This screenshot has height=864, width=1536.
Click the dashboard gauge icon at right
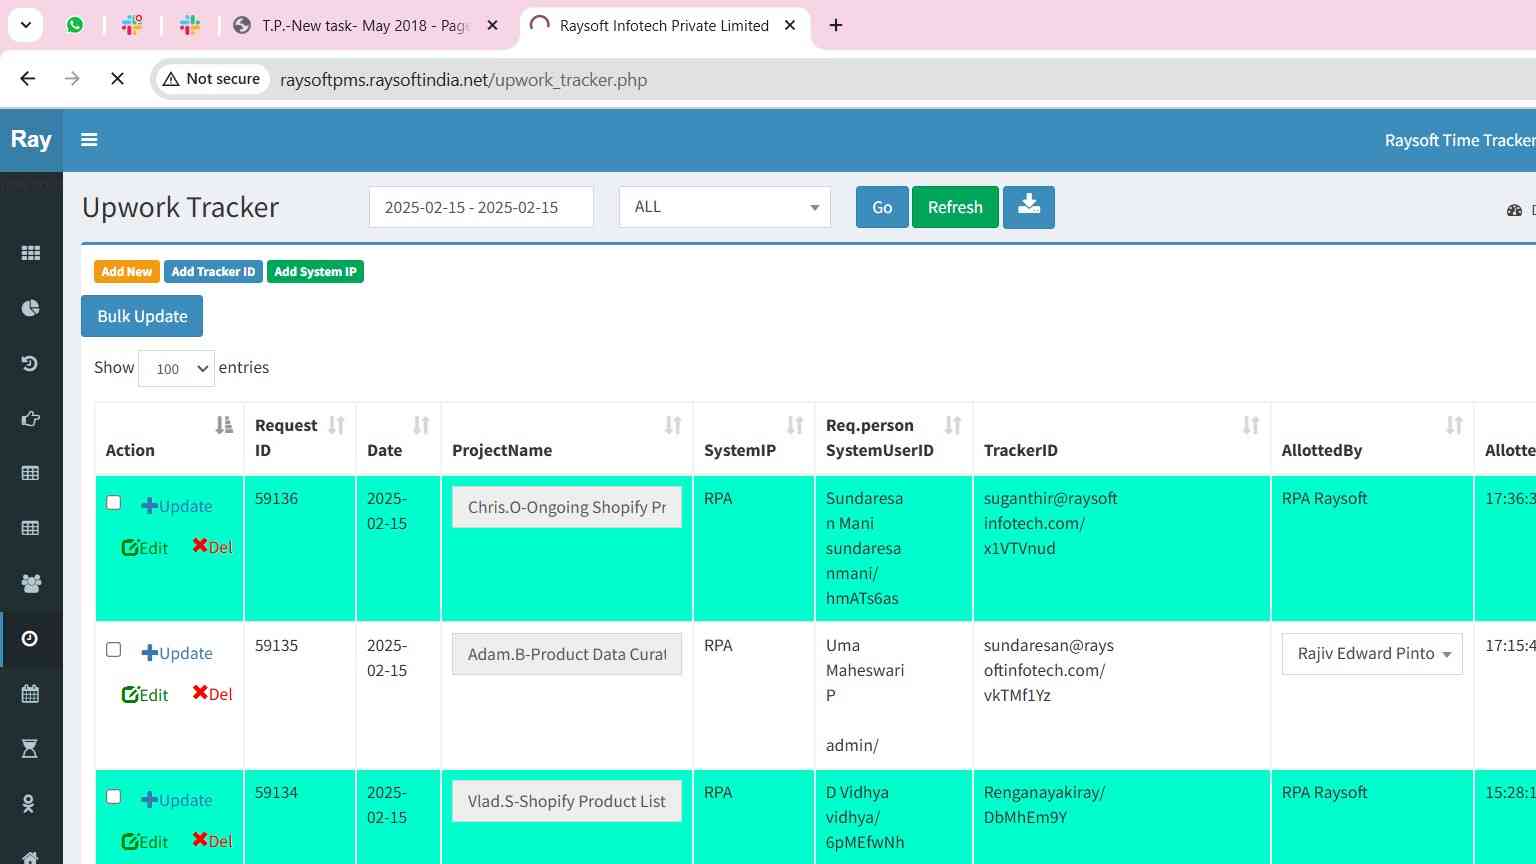click(x=1514, y=210)
